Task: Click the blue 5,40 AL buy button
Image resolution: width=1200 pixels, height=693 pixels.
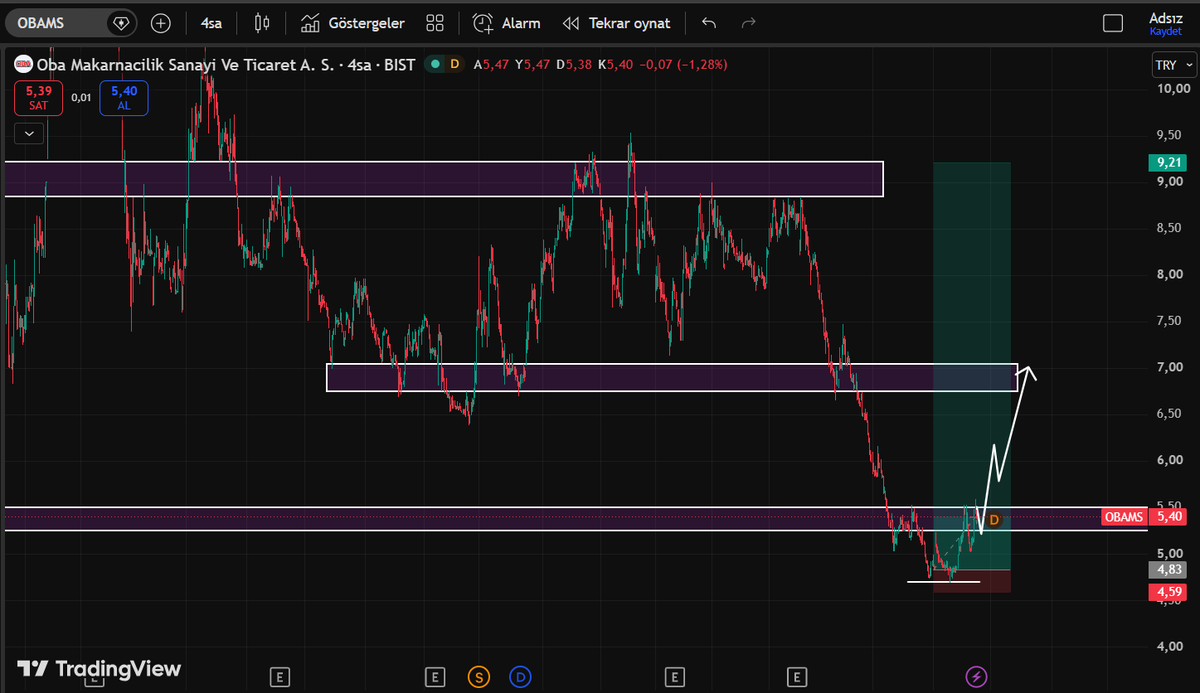Action: (x=124, y=98)
